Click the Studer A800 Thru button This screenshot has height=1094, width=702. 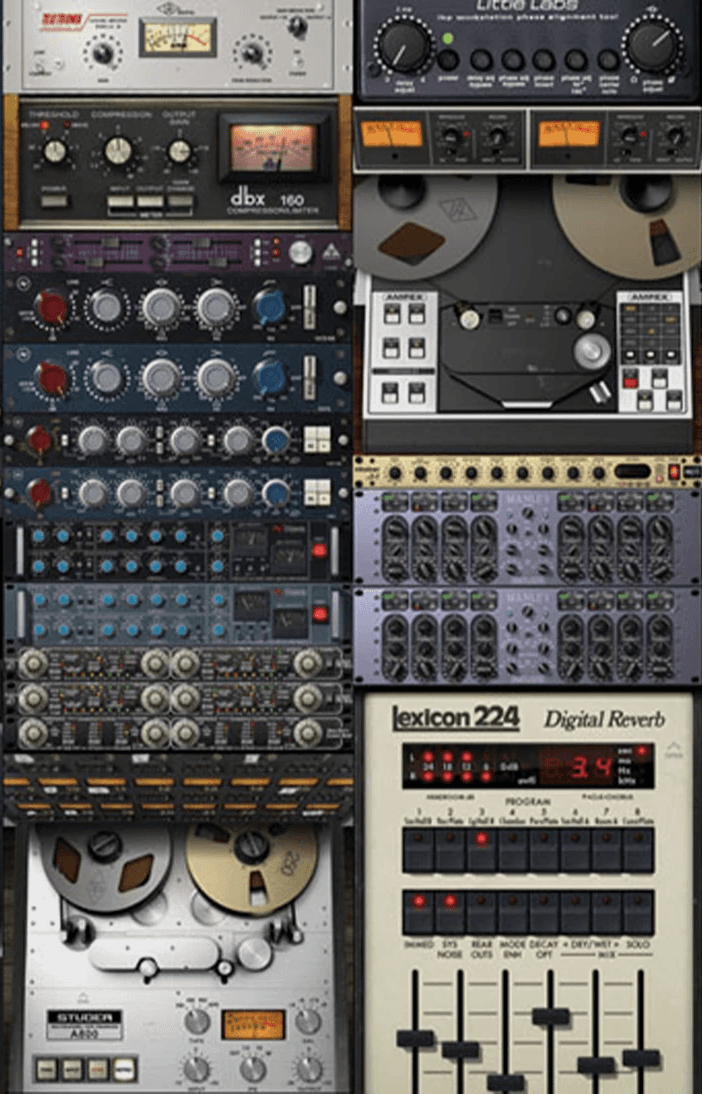(x=47, y=1068)
